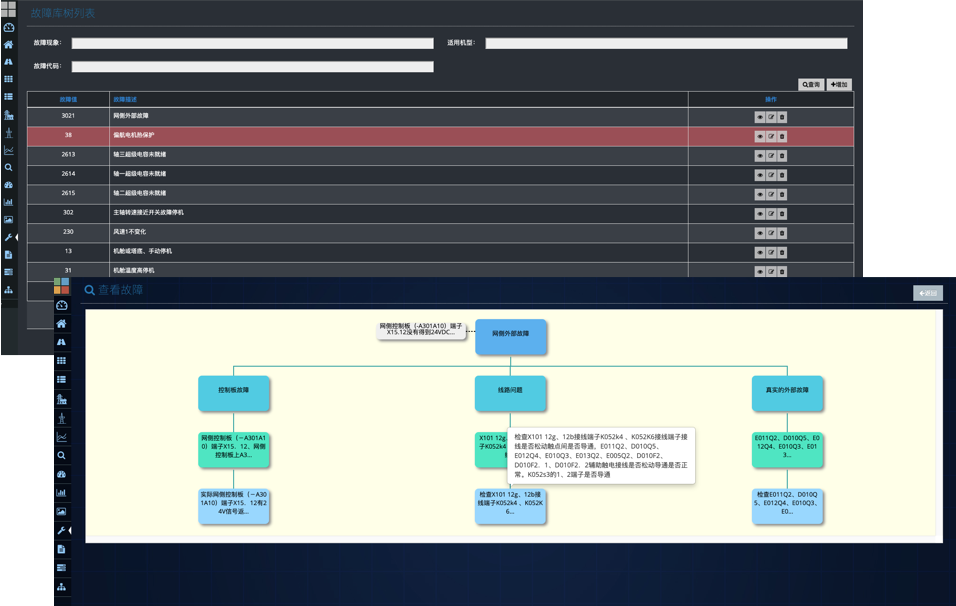This screenshot has width=956, height=606.
Task: Select factory building icon in 查看故障 window sidebar
Action: click(62, 399)
